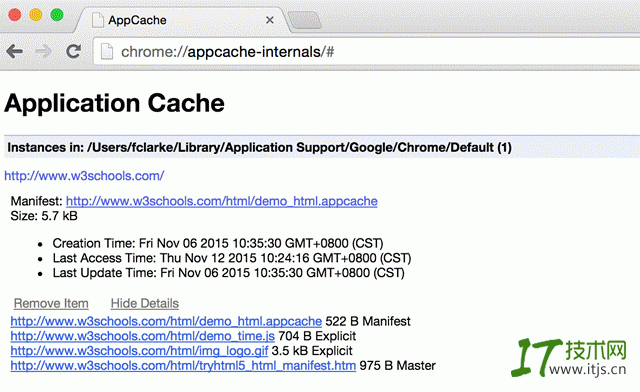The width and height of the screenshot is (640, 392).
Task: Open the tryhtml5_html_manifest.htm Master entry
Action: coord(183,365)
